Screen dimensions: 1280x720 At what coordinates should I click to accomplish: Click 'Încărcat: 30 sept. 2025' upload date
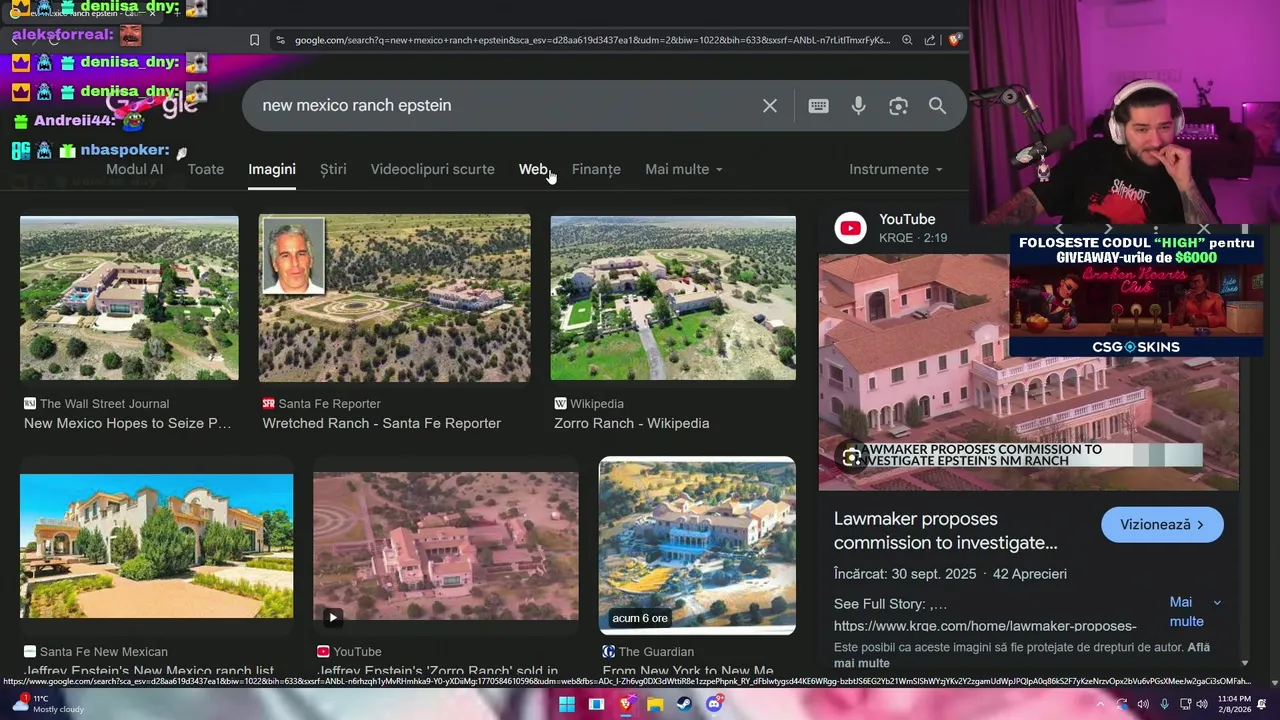(905, 574)
